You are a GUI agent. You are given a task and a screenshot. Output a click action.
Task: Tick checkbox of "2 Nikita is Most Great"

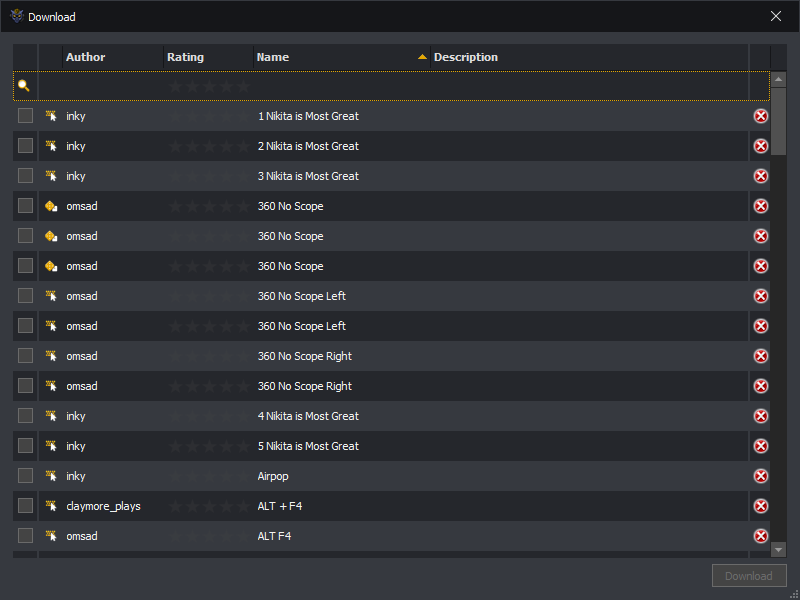26,146
